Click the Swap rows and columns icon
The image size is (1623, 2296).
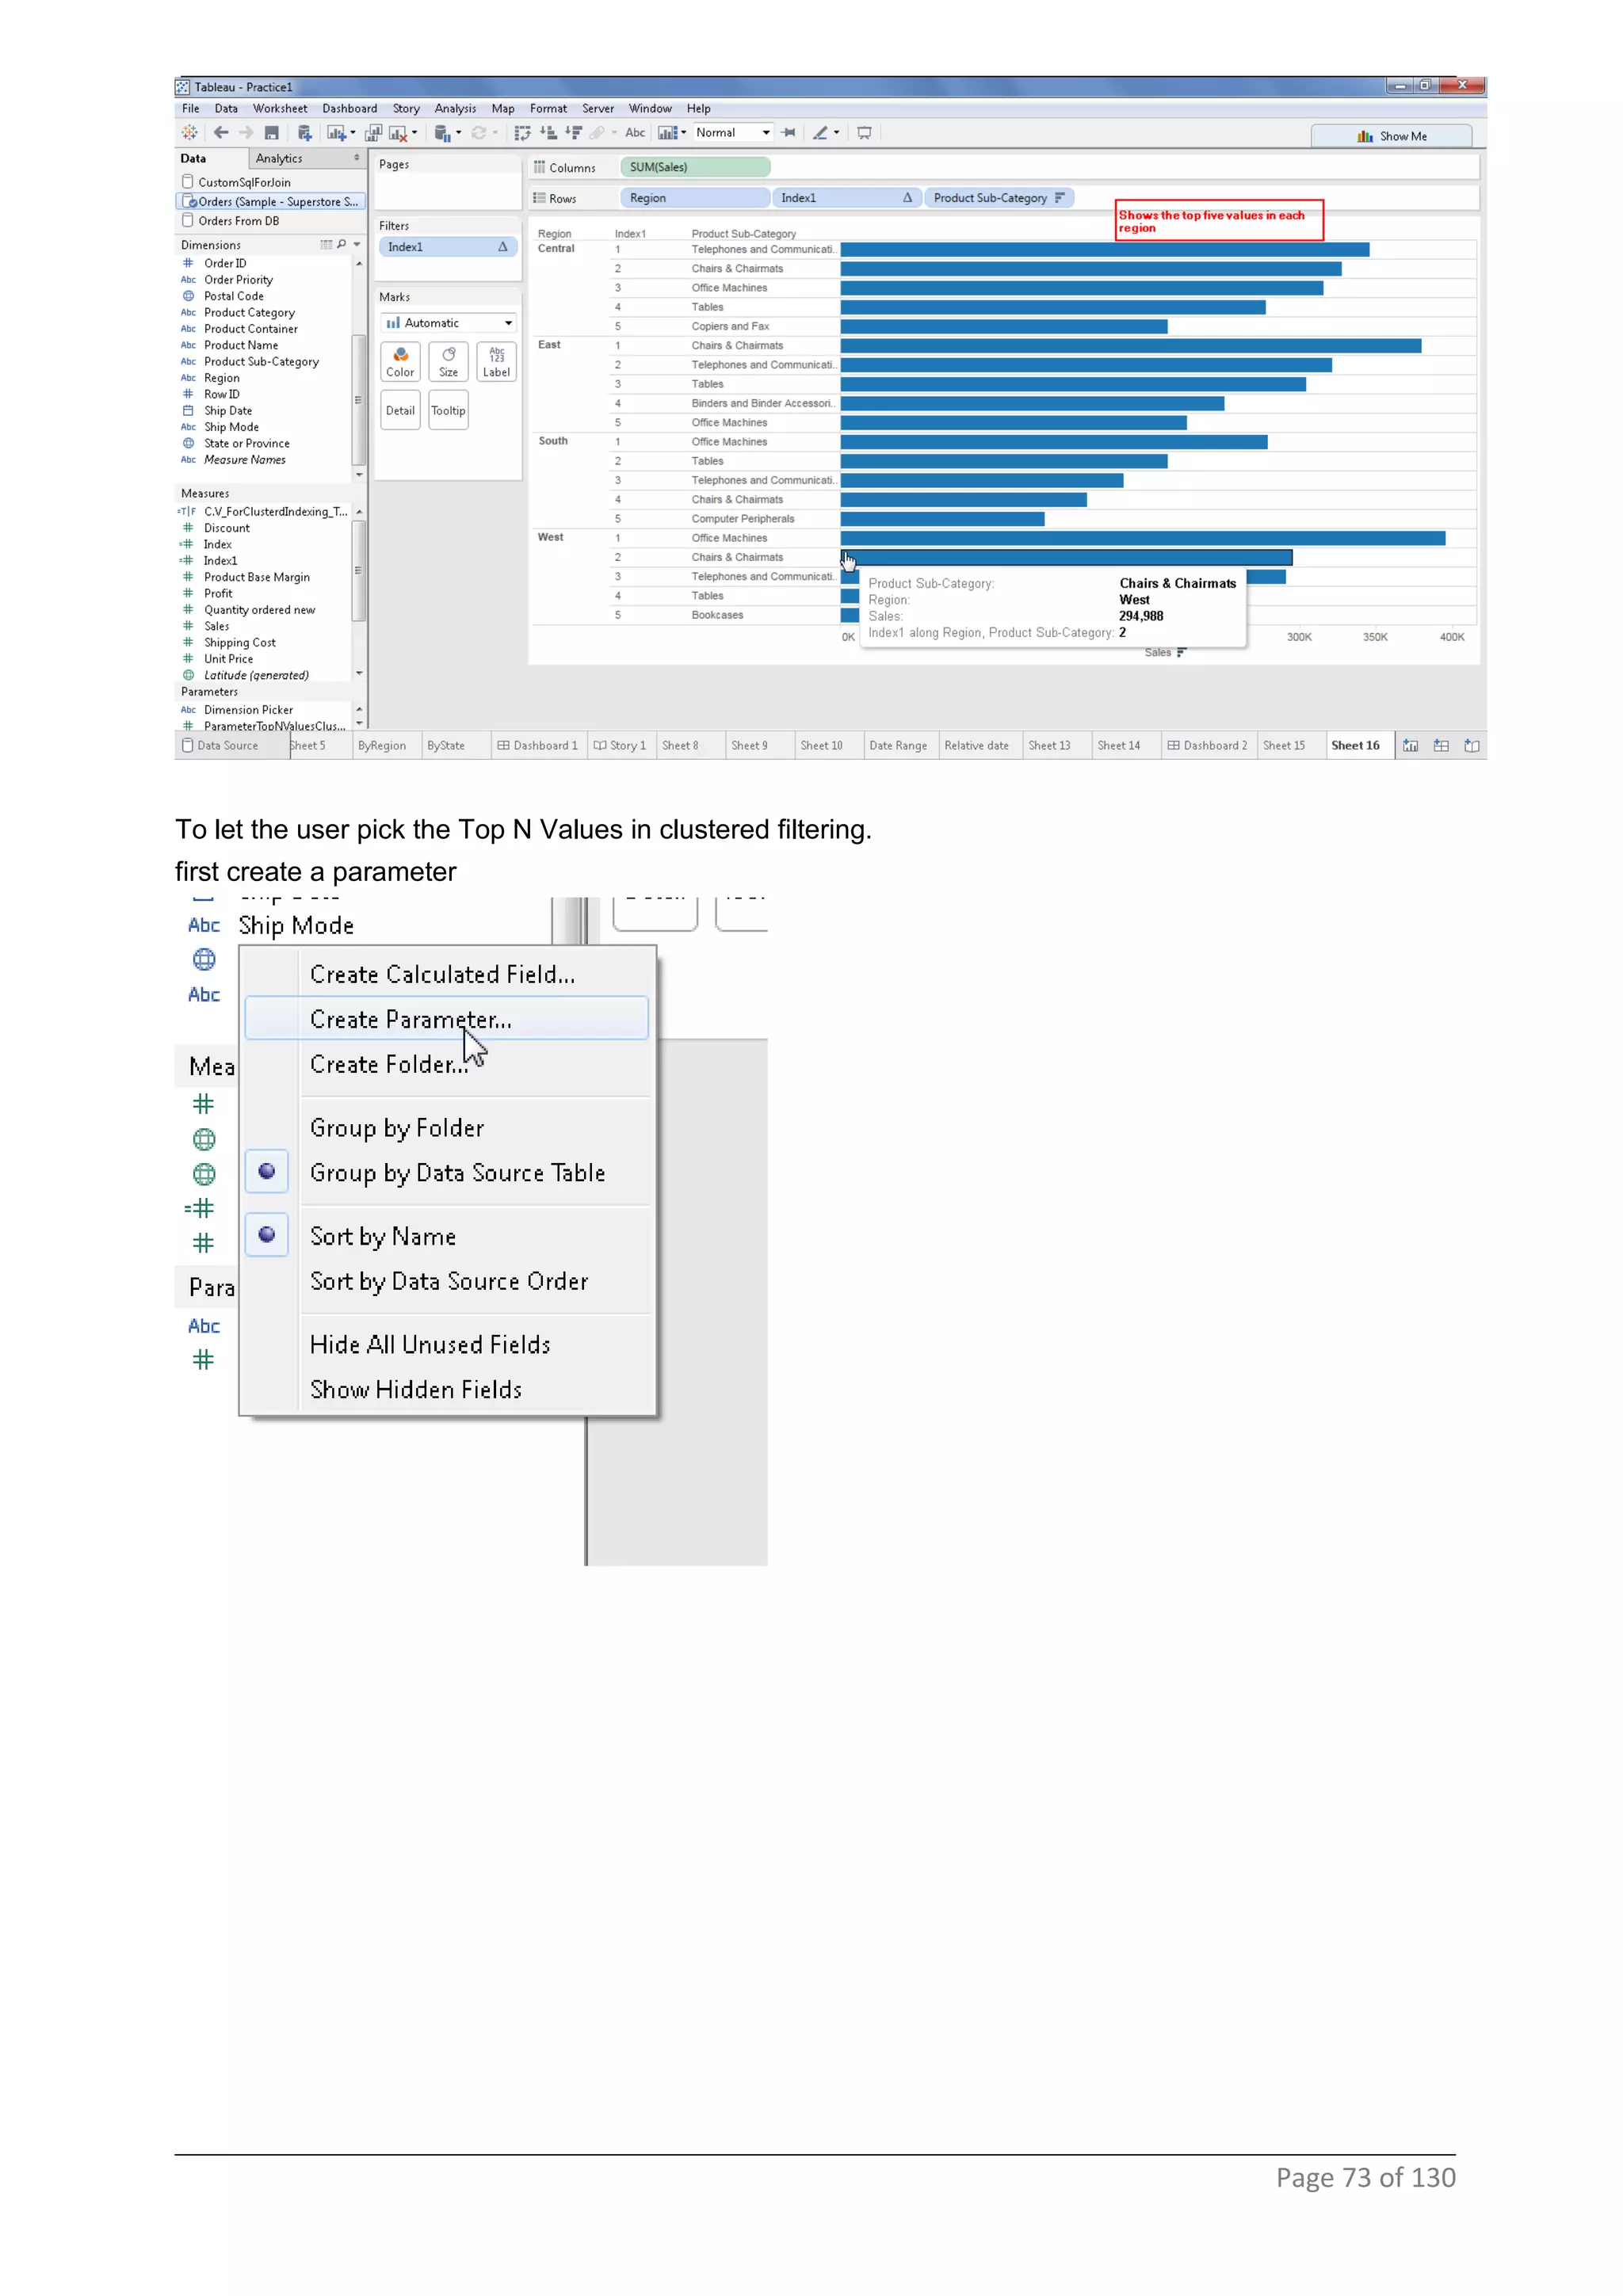click(x=522, y=132)
